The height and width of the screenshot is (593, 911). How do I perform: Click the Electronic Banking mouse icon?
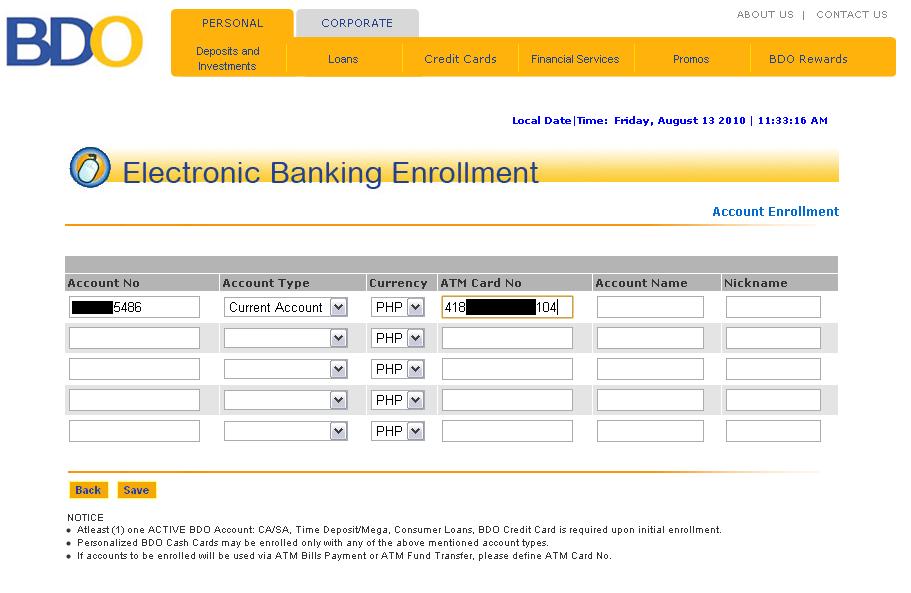(x=90, y=168)
